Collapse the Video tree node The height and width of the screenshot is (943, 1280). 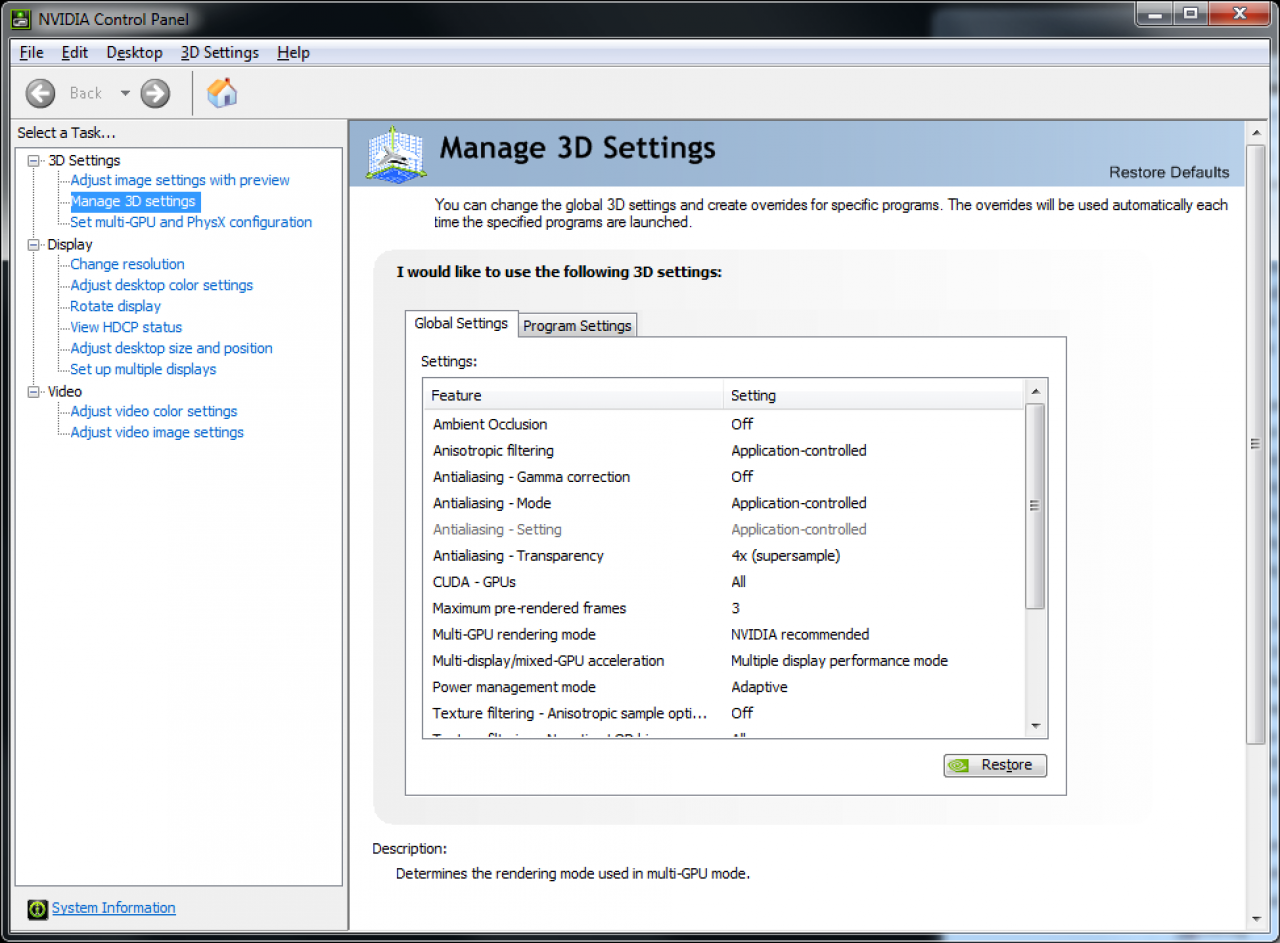point(34,391)
